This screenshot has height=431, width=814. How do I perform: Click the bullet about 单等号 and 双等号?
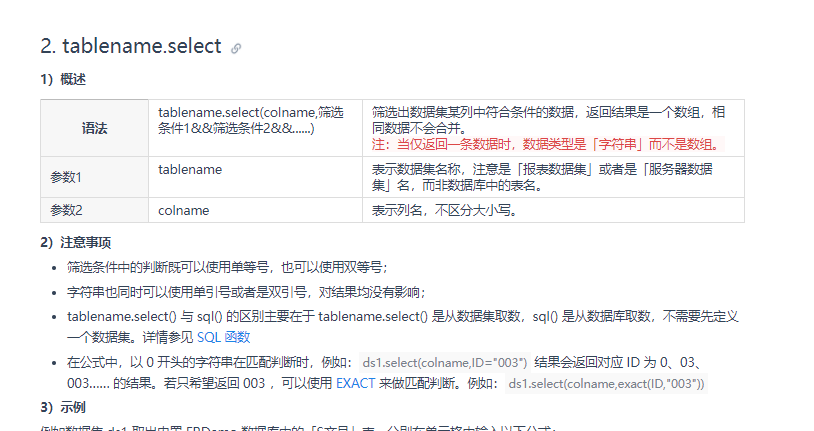click(x=227, y=267)
